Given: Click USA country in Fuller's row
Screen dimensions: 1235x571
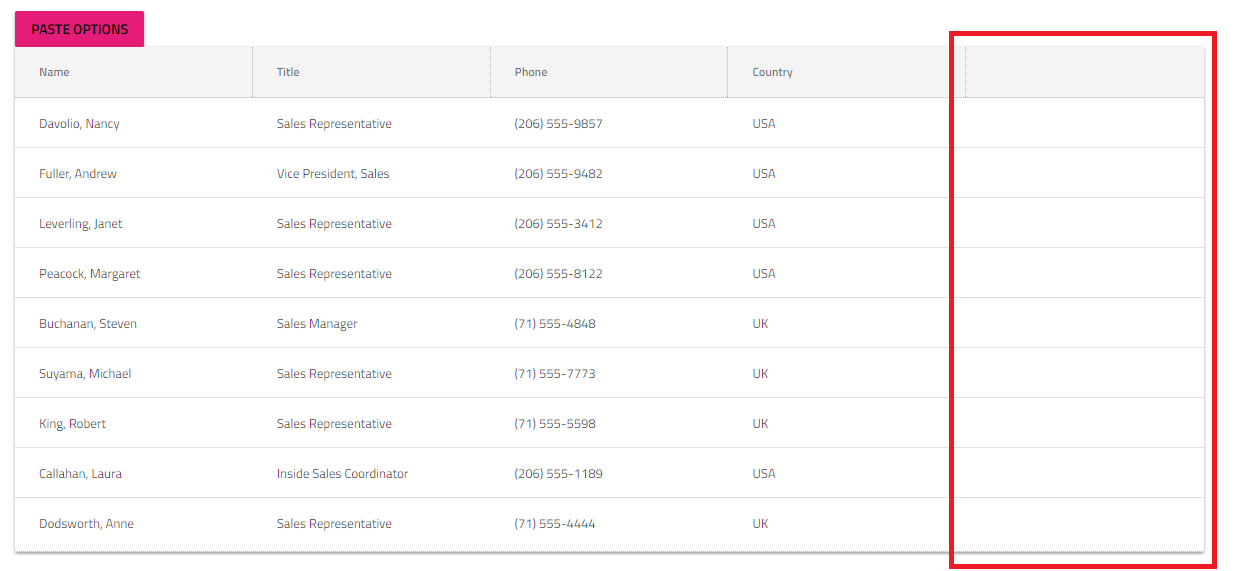Looking at the screenshot, I should point(764,174).
